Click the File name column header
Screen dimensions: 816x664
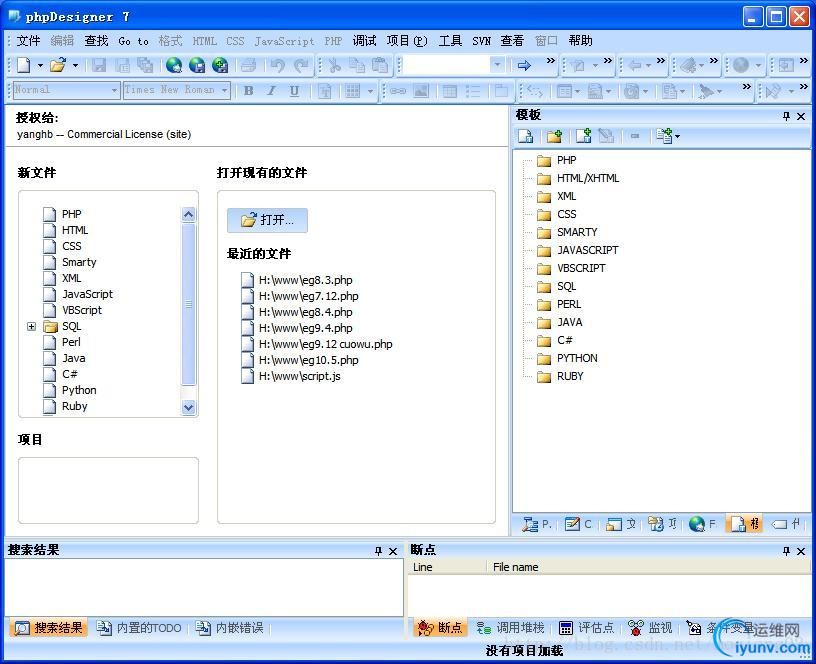515,567
